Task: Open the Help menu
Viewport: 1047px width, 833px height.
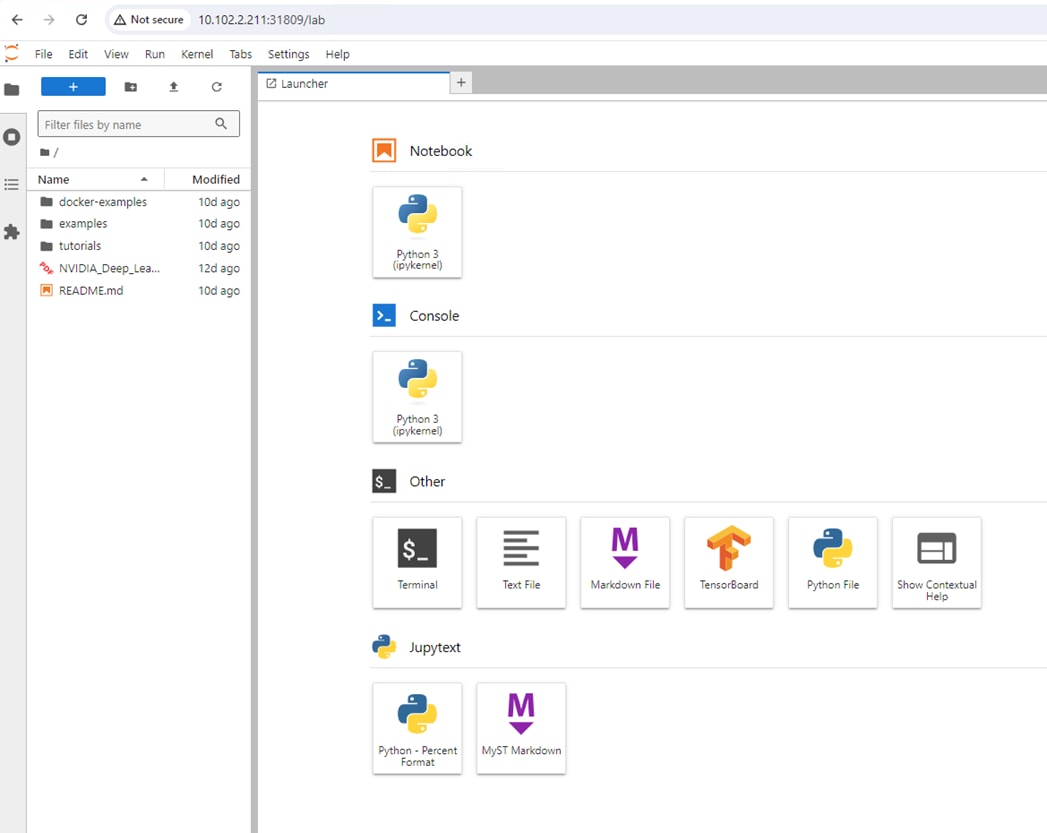Action: [337, 54]
